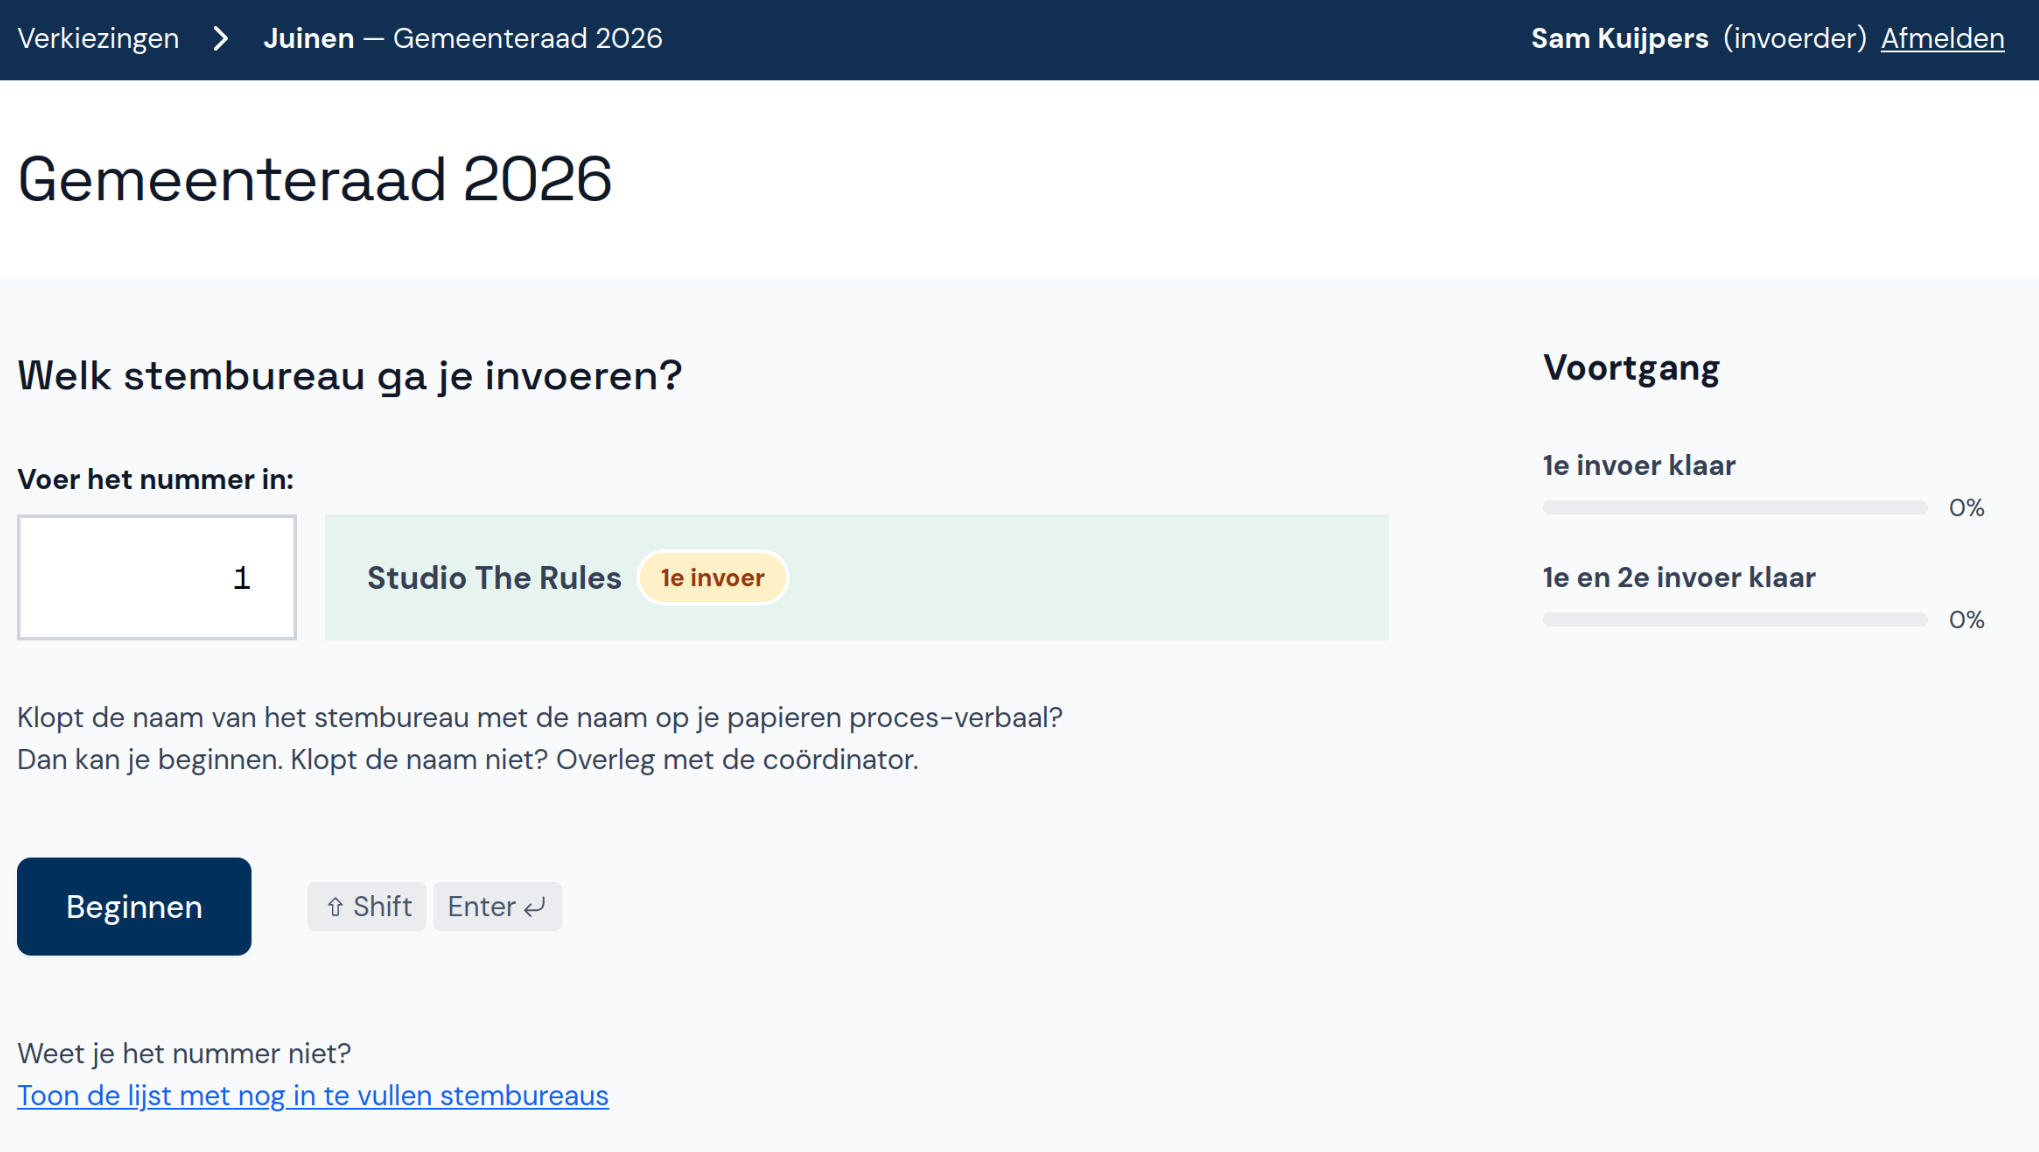Expand the Verkiezingen breadcrumb
The width and height of the screenshot is (2039, 1152).
98,38
